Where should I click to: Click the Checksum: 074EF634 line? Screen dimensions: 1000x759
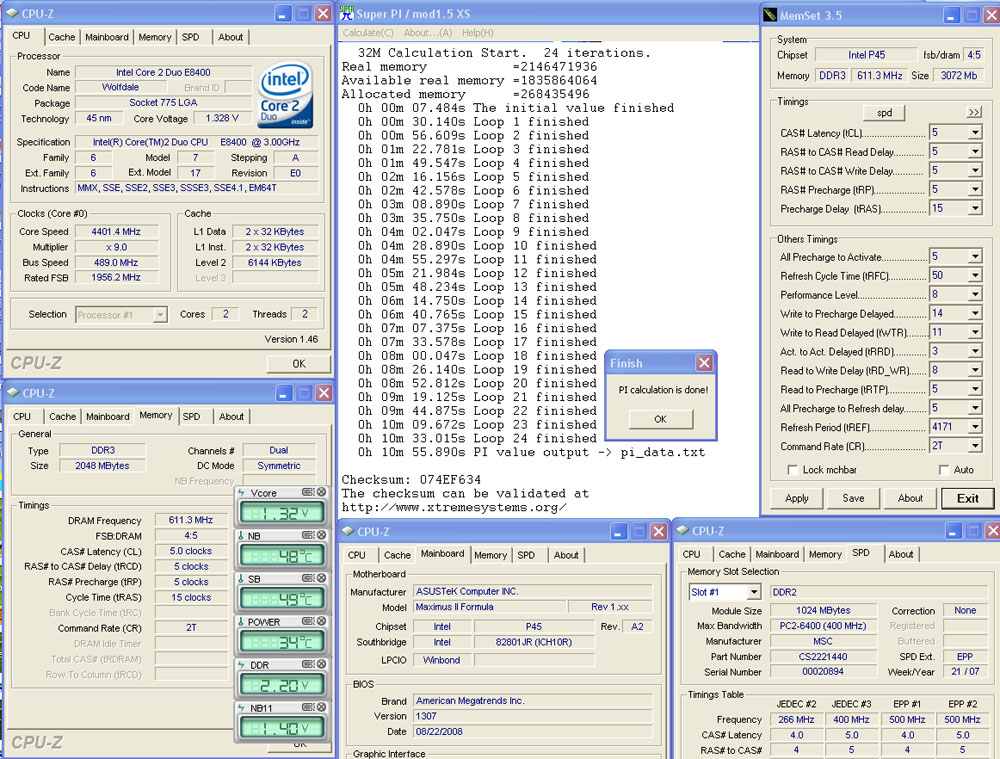pyautogui.click(x=411, y=480)
